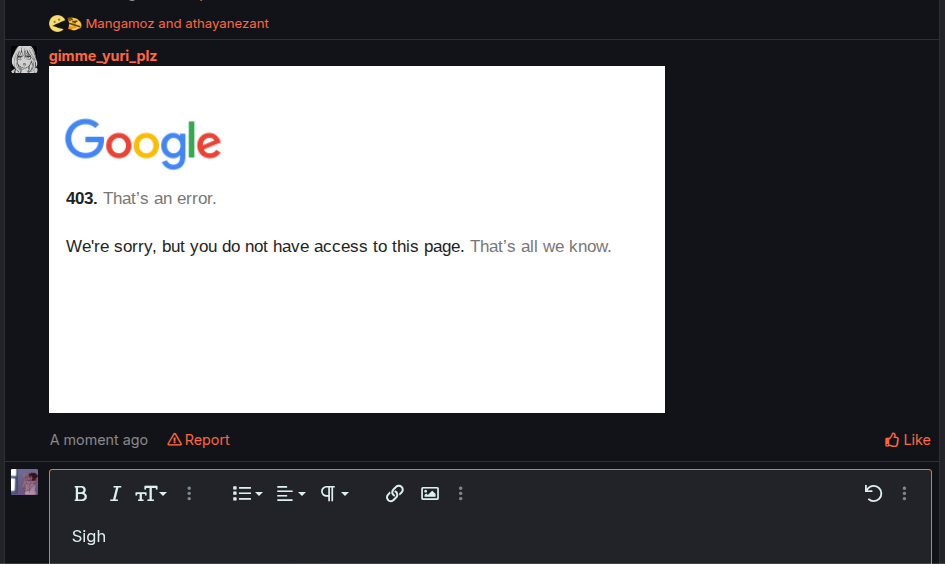Image resolution: width=945 pixels, height=564 pixels.
Task: Click your own avatar beside the editor
Action: (x=24, y=482)
